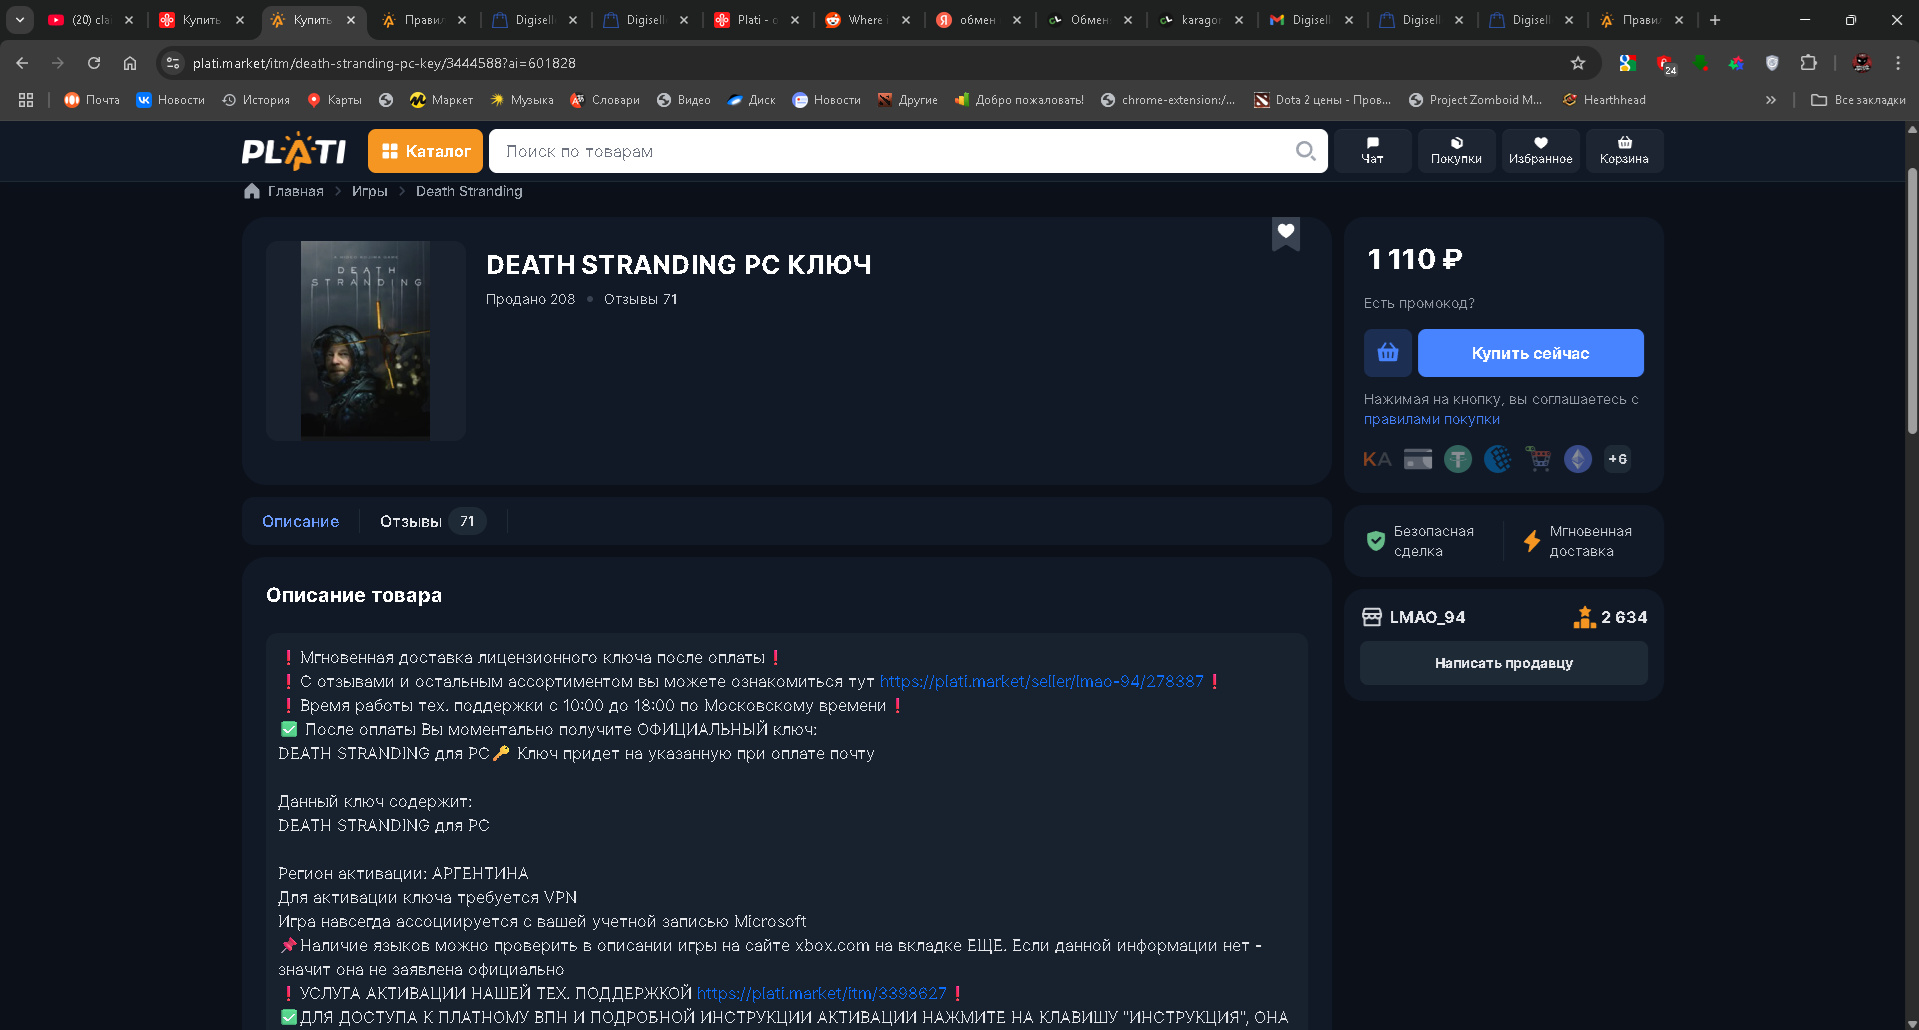Open the Маркет bookmark

(442, 100)
